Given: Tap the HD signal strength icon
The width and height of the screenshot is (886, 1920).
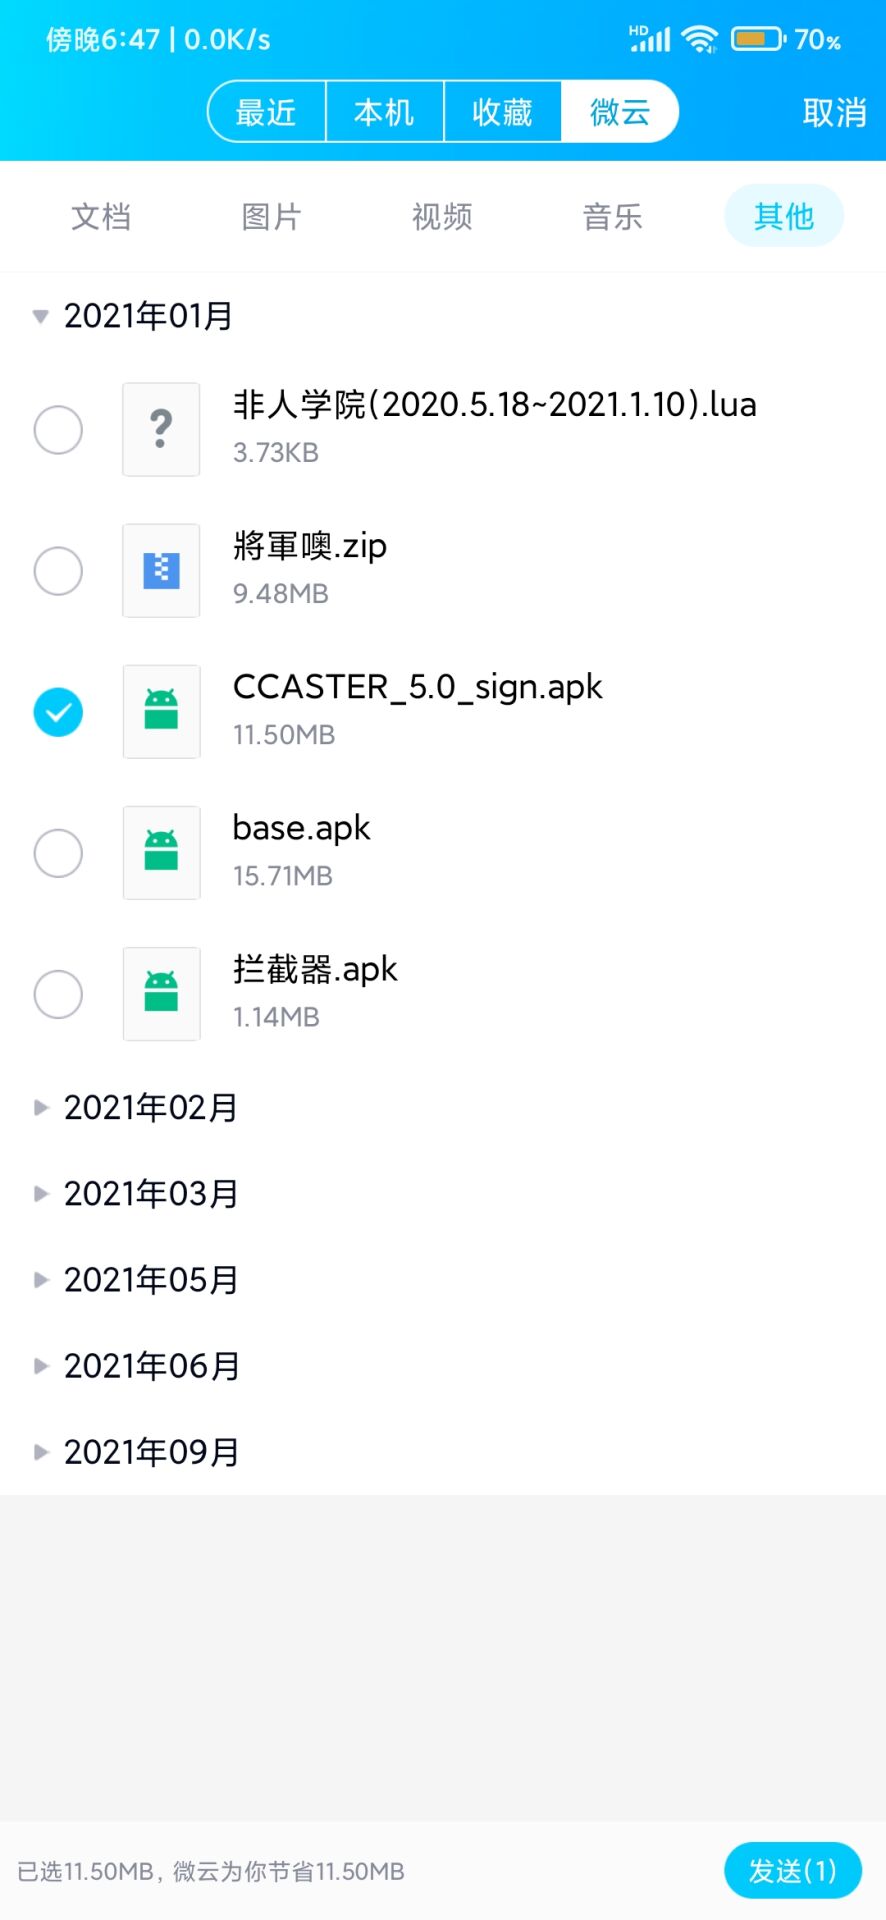Looking at the screenshot, I should click(x=649, y=39).
